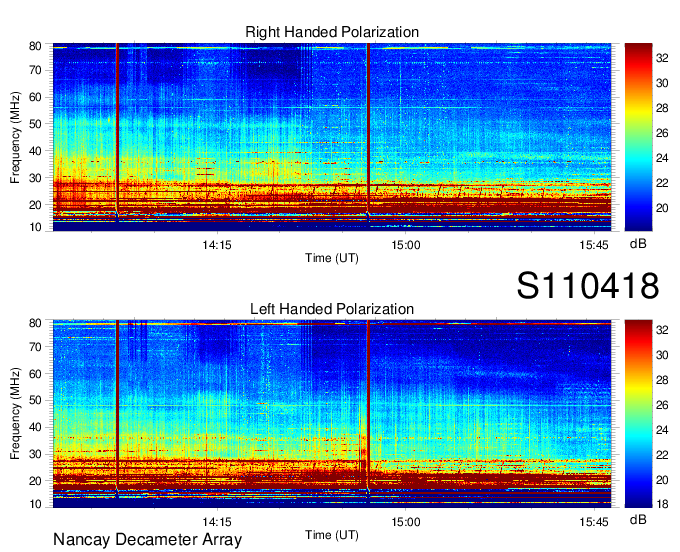Click the Left Handed Polarization spectrogram image
This screenshot has width=680, height=552.
click(x=332, y=414)
